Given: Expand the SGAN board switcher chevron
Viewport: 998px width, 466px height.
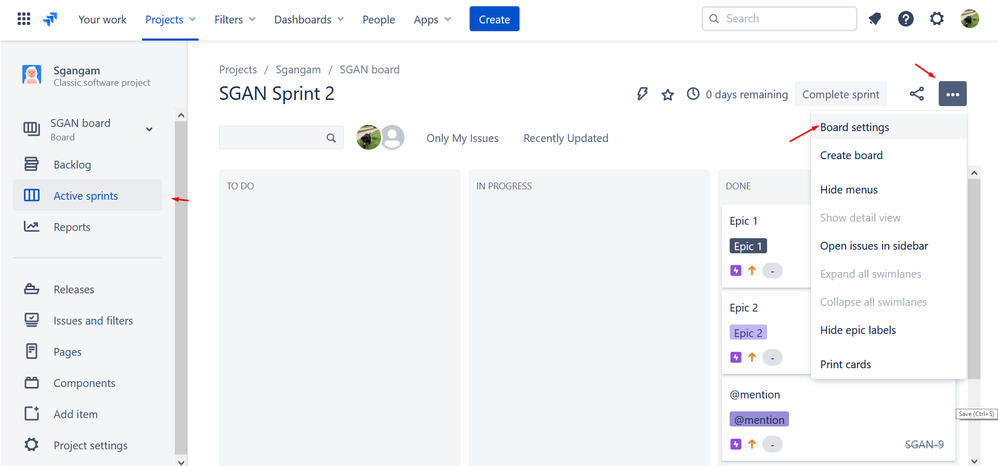Looking at the screenshot, I should point(149,129).
